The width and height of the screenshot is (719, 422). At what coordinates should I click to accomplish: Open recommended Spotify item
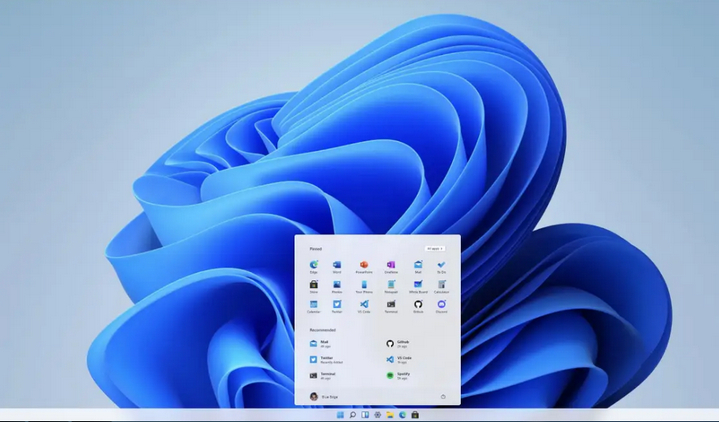398,376
